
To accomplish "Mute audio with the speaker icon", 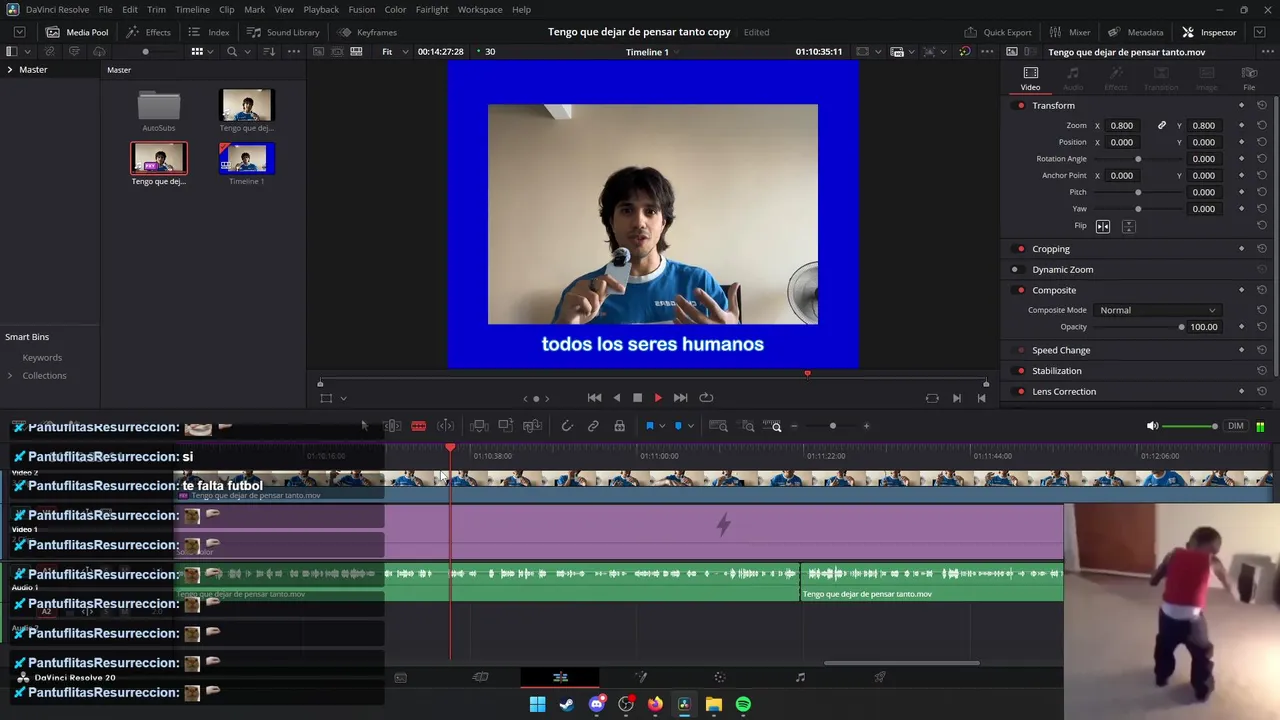I will [1152, 426].
